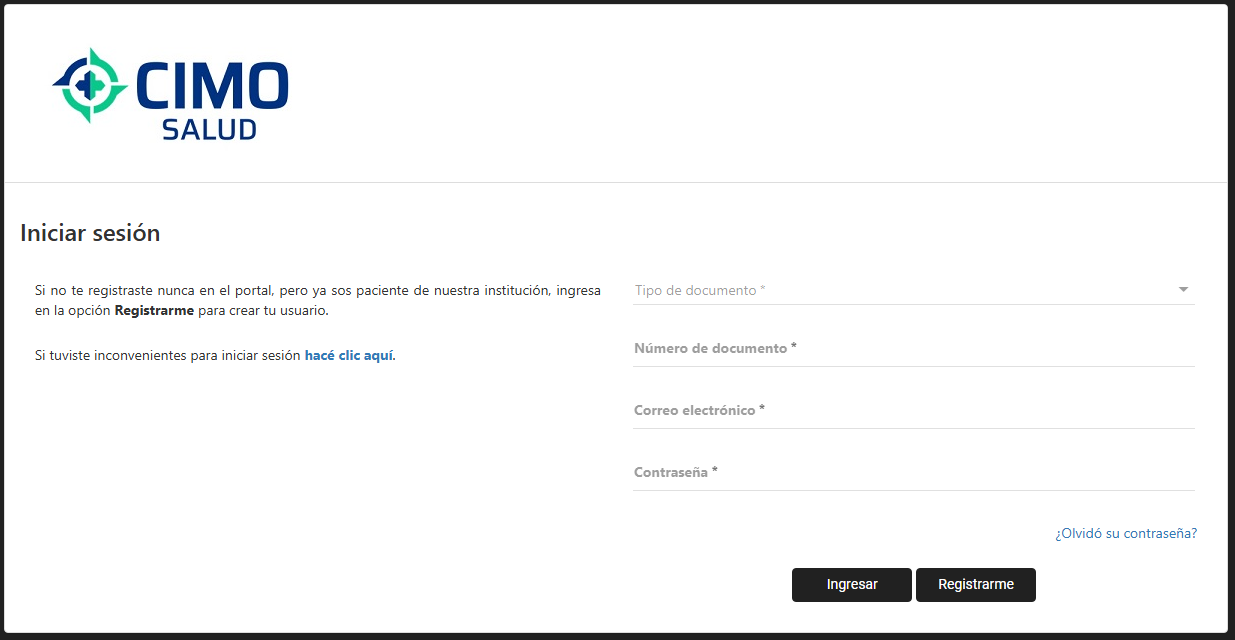Click the Correo electrónico label text
The image size is (1235, 640).
click(x=698, y=411)
